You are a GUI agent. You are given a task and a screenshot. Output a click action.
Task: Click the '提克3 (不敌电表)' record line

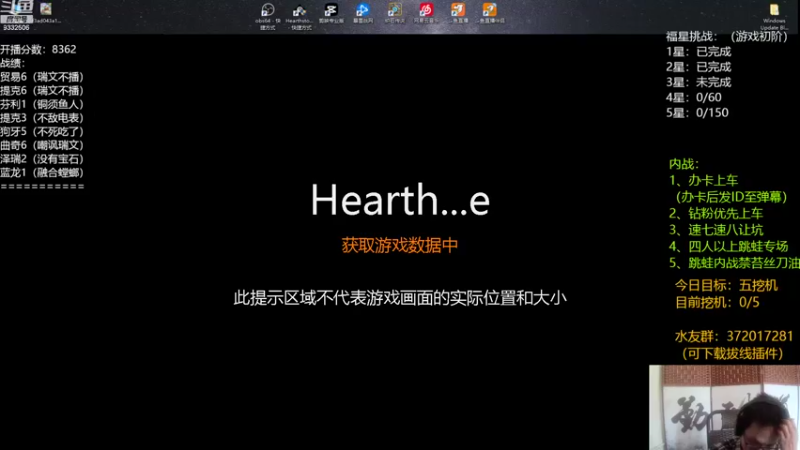(x=42, y=118)
